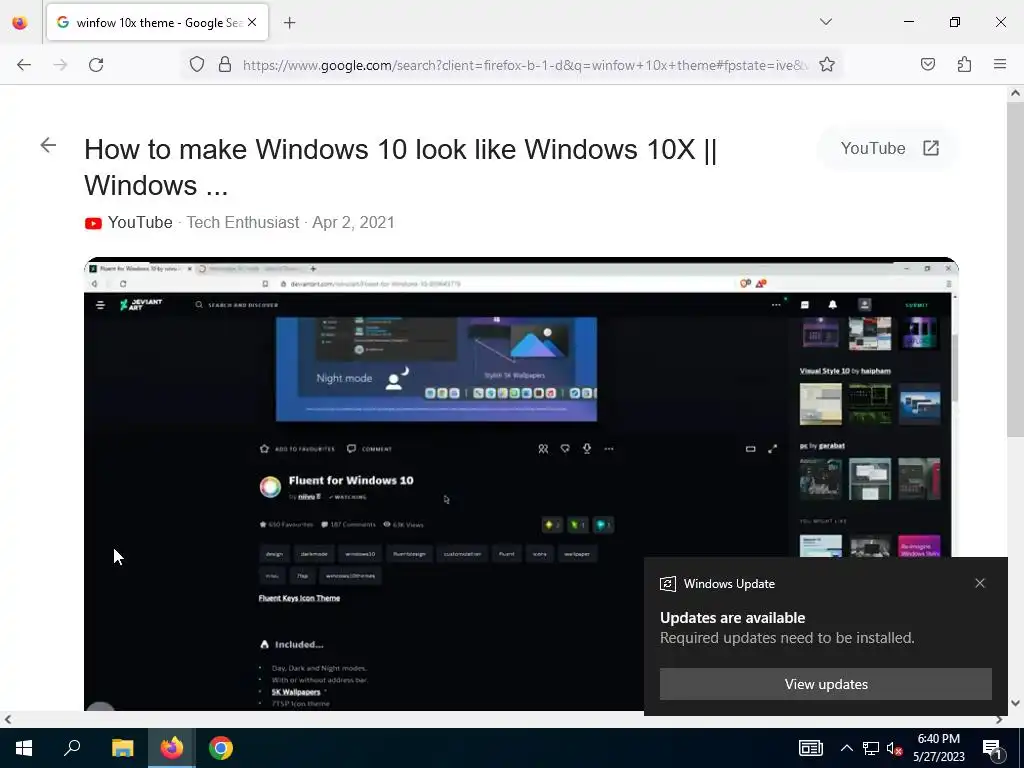Close the winfow 10x theme tab
Viewport: 1024px width, 768px height.
pos(252,22)
